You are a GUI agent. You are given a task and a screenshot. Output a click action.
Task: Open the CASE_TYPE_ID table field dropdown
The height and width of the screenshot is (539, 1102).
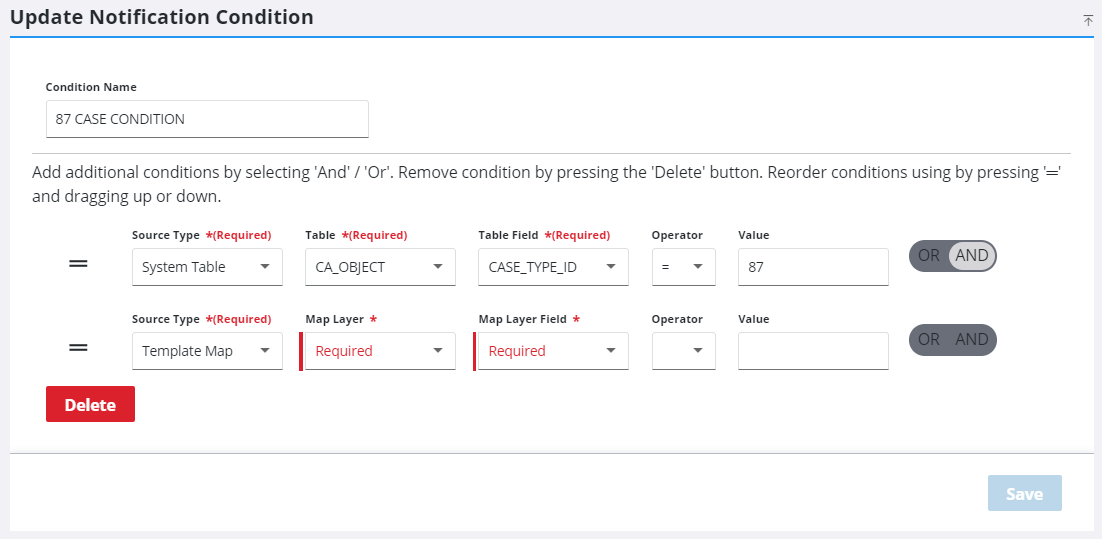pyautogui.click(x=553, y=267)
